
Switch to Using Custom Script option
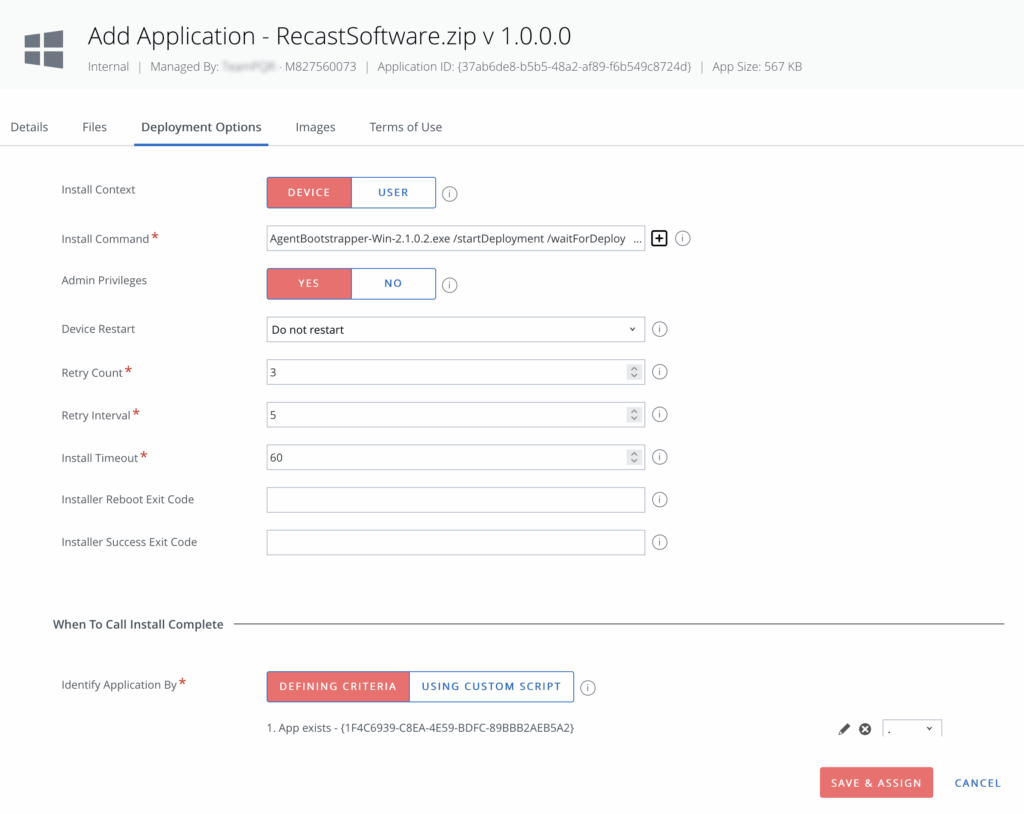pyautogui.click(x=491, y=687)
